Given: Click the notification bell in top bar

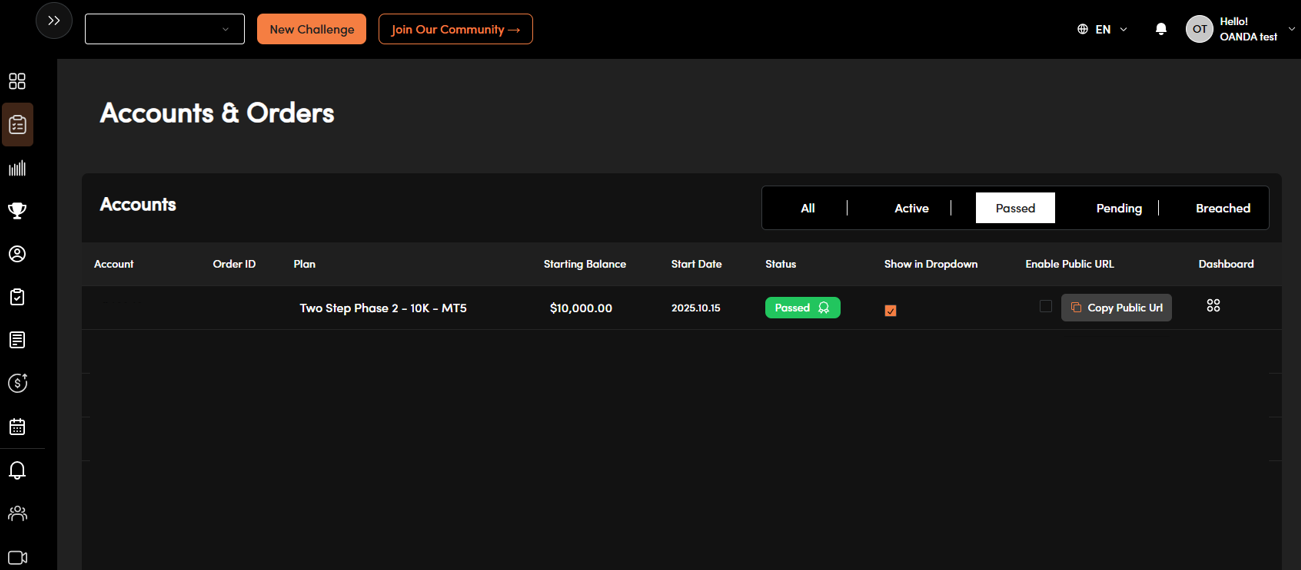Looking at the screenshot, I should tap(1161, 29).
